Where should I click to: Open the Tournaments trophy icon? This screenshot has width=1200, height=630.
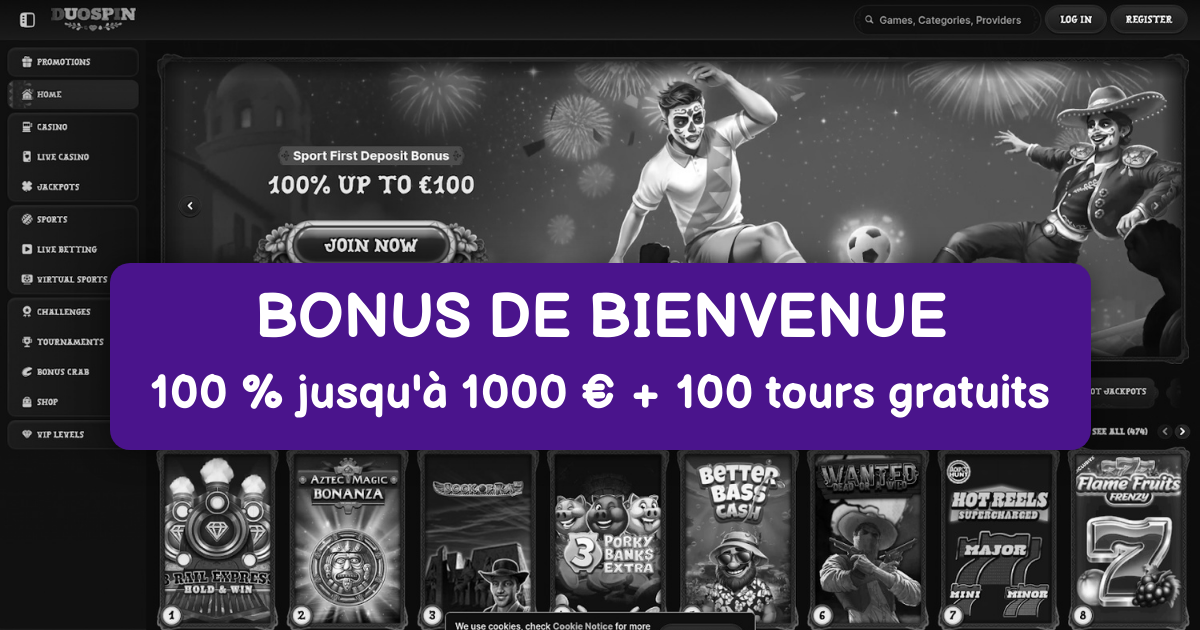point(26,342)
